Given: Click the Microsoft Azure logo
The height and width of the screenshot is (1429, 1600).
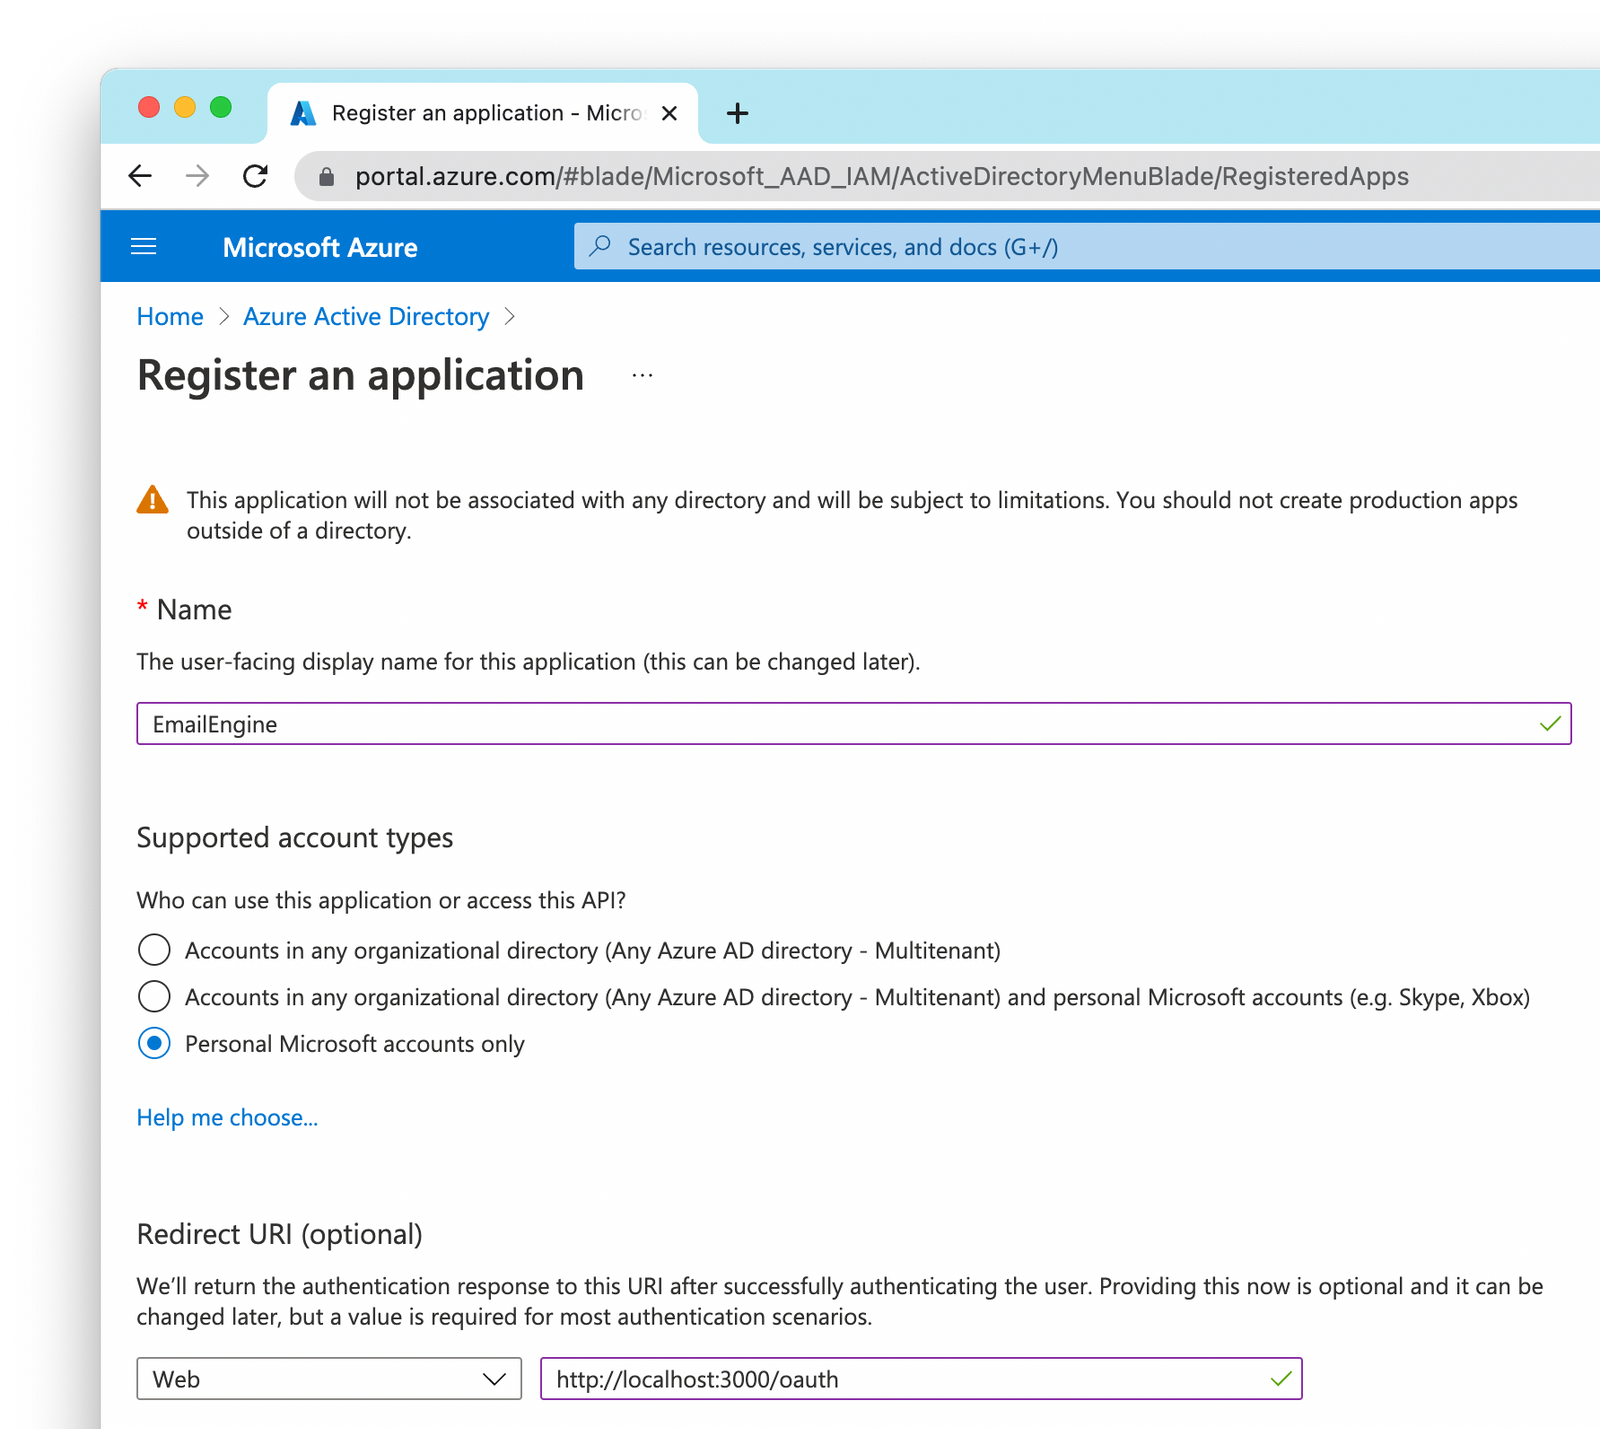Looking at the screenshot, I should pos(320,246).
